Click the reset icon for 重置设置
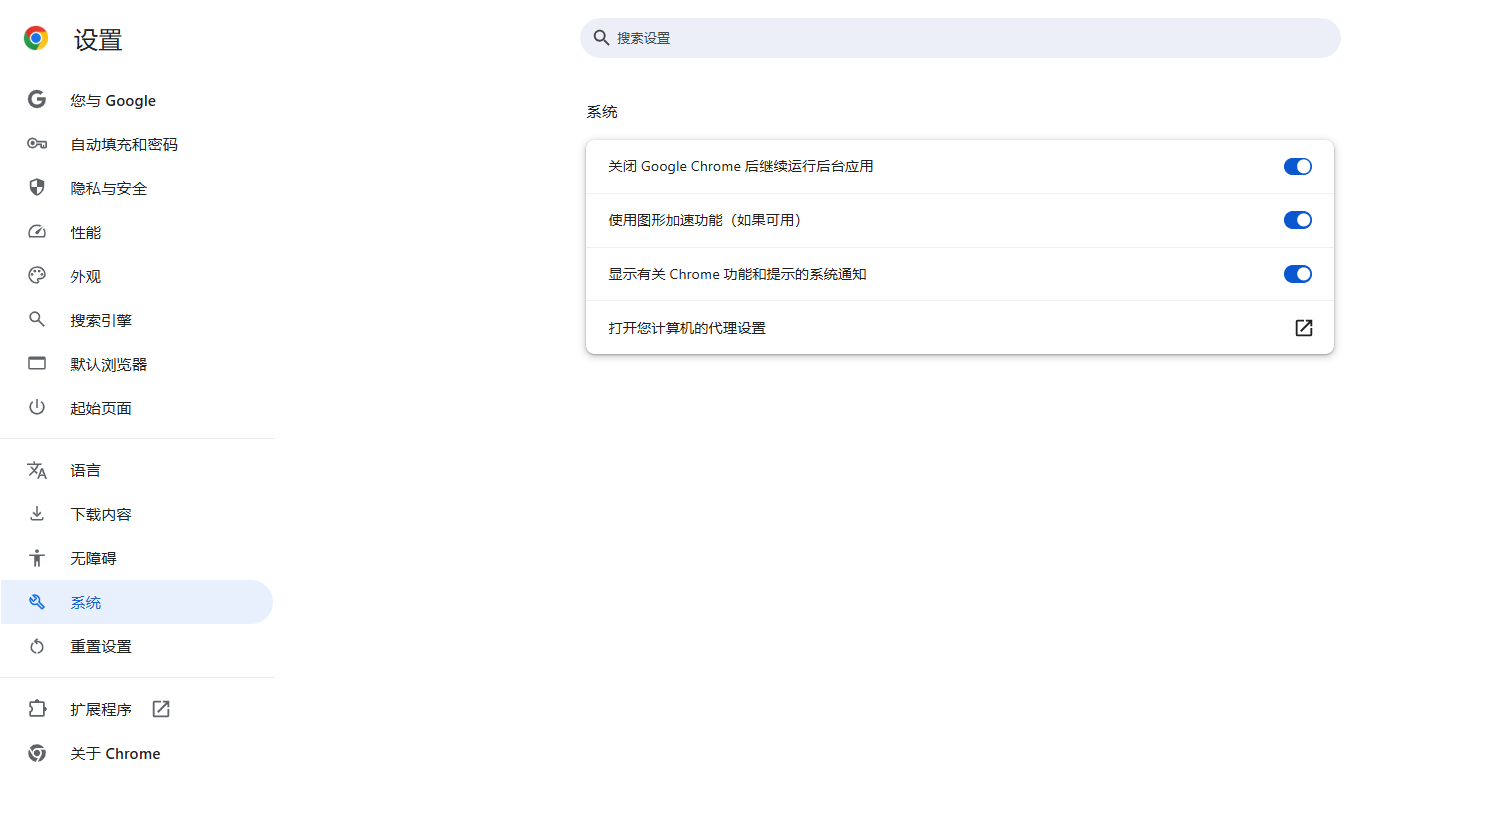The height and width of the screenshot is (825, 1486). [x=37, y=646]
